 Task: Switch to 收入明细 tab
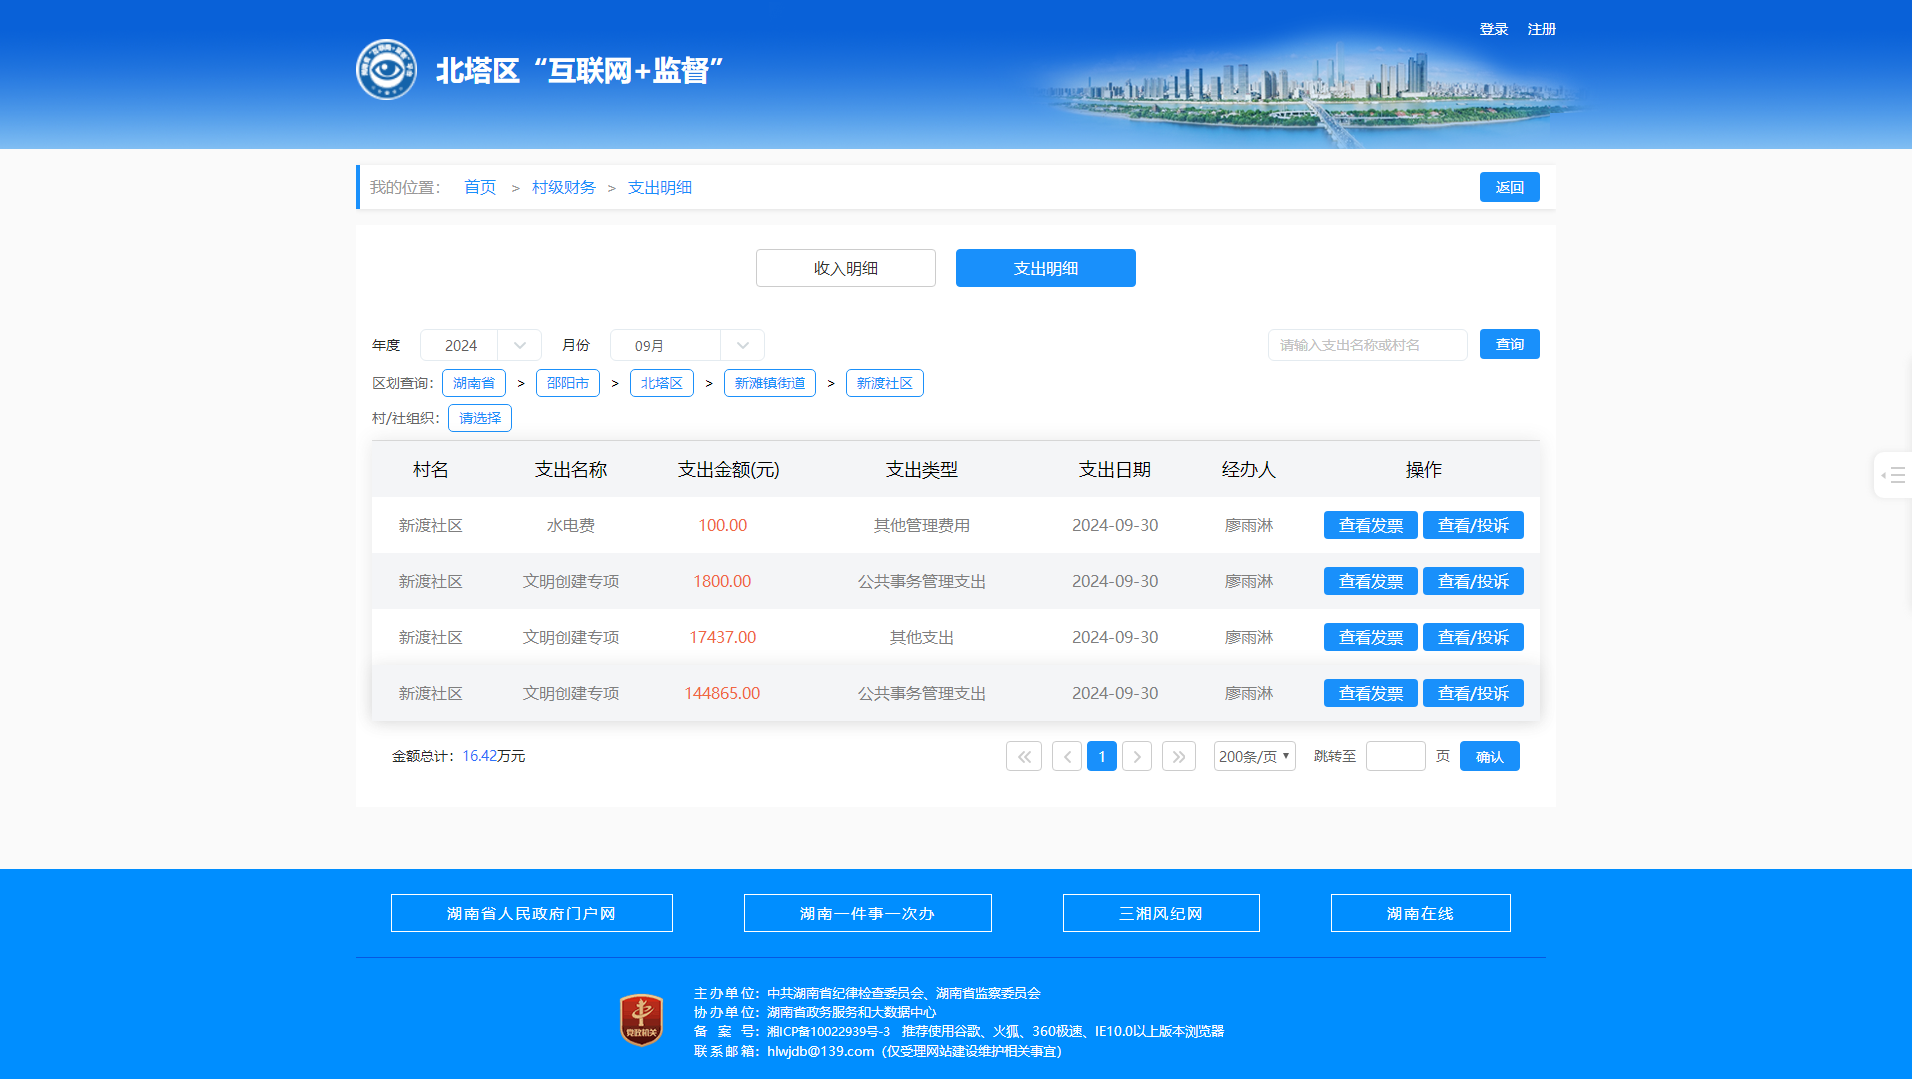pos(845,269)
